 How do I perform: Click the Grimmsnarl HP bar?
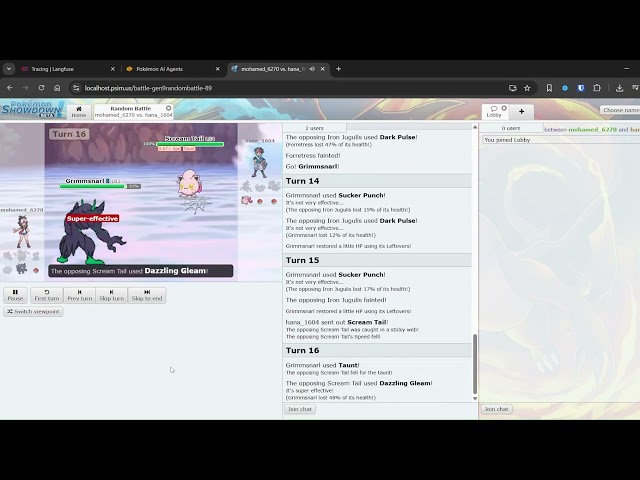100,187
